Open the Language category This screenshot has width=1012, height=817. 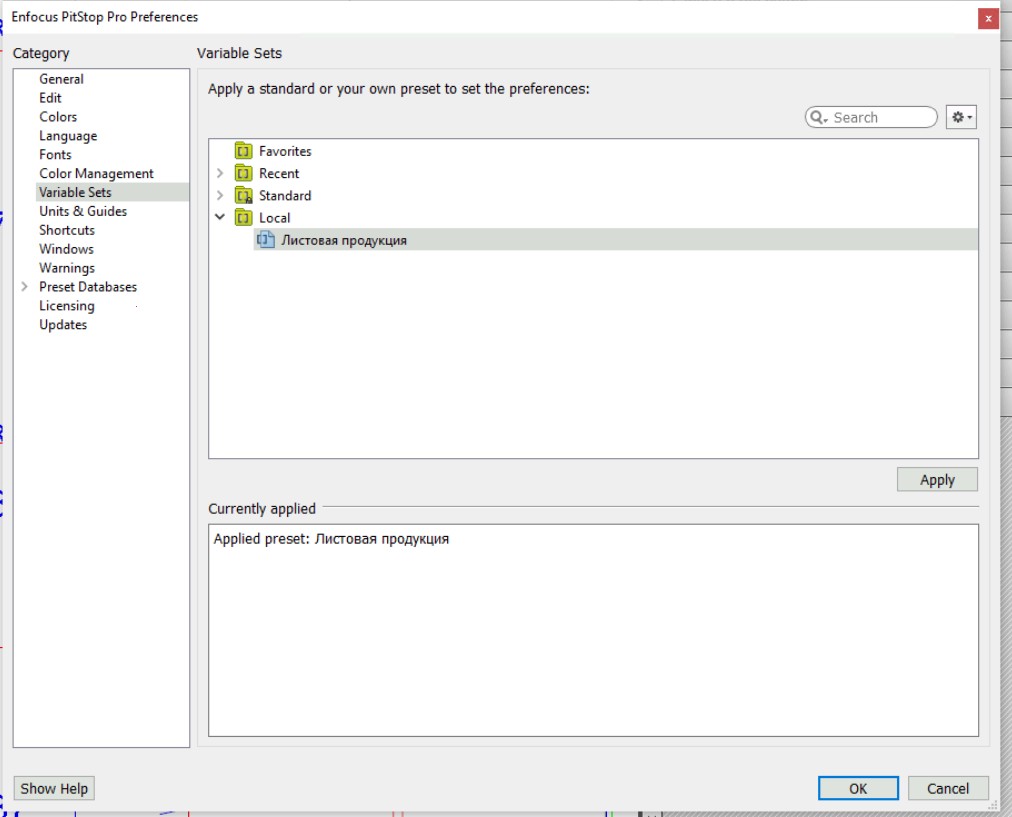[x=68, y=136]
